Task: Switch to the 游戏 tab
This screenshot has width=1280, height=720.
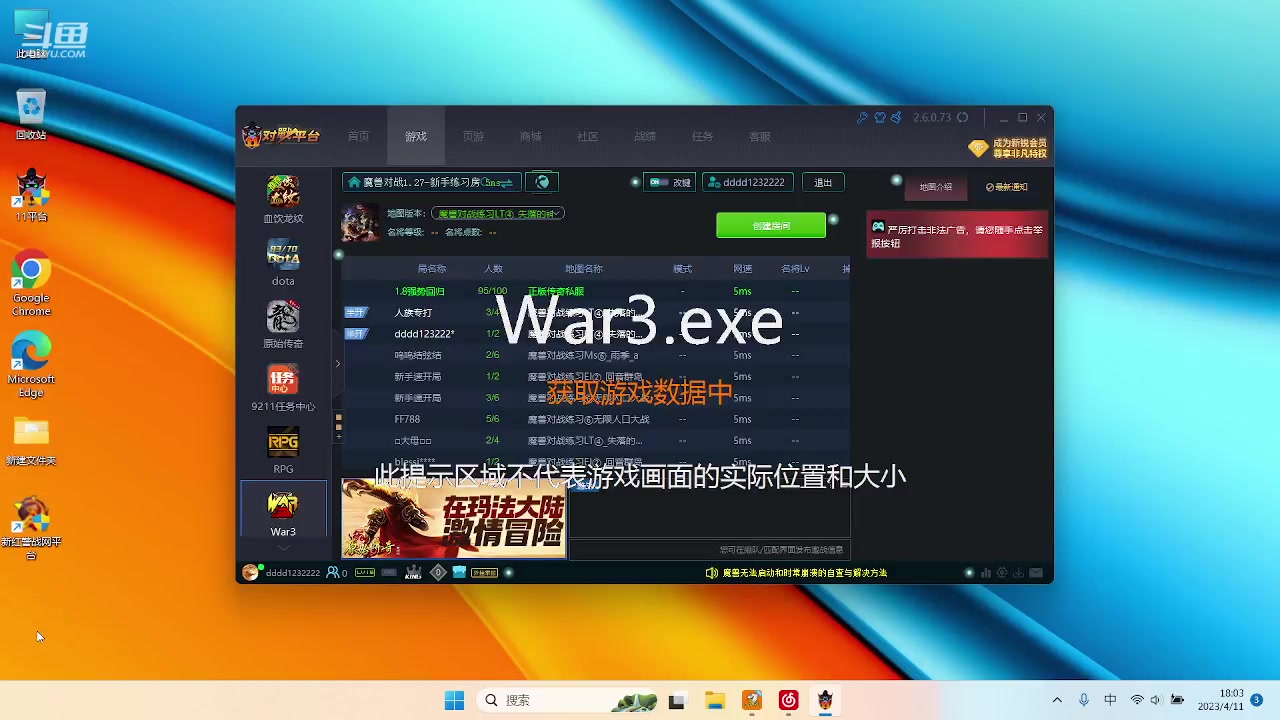Action: click(x=416, y=137)
